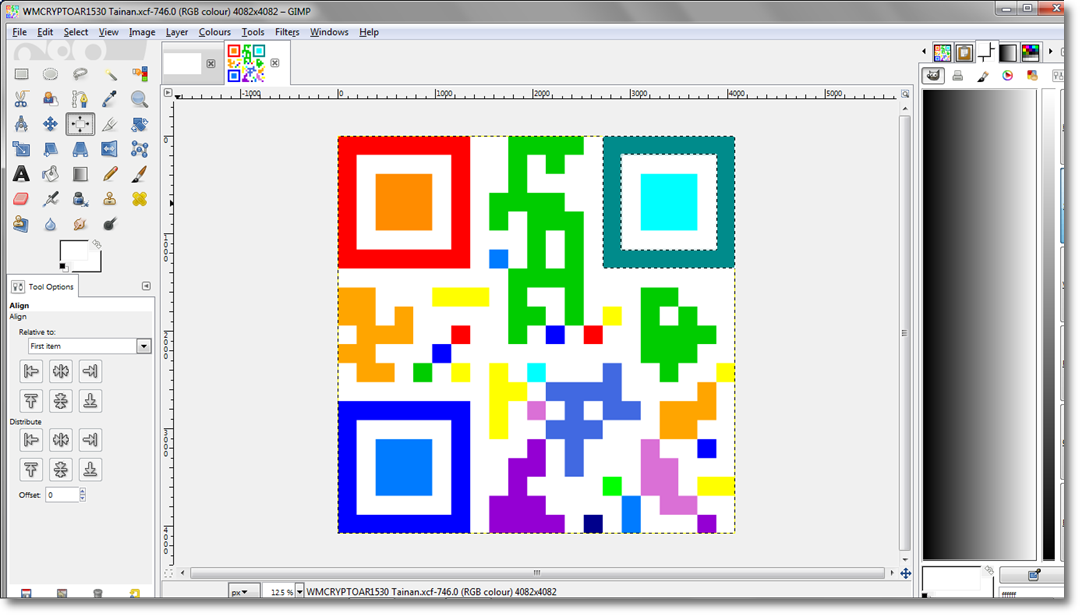Select the Foreground Select tool
Viewport: 1080px width, 615px height.
coord(50,99)
